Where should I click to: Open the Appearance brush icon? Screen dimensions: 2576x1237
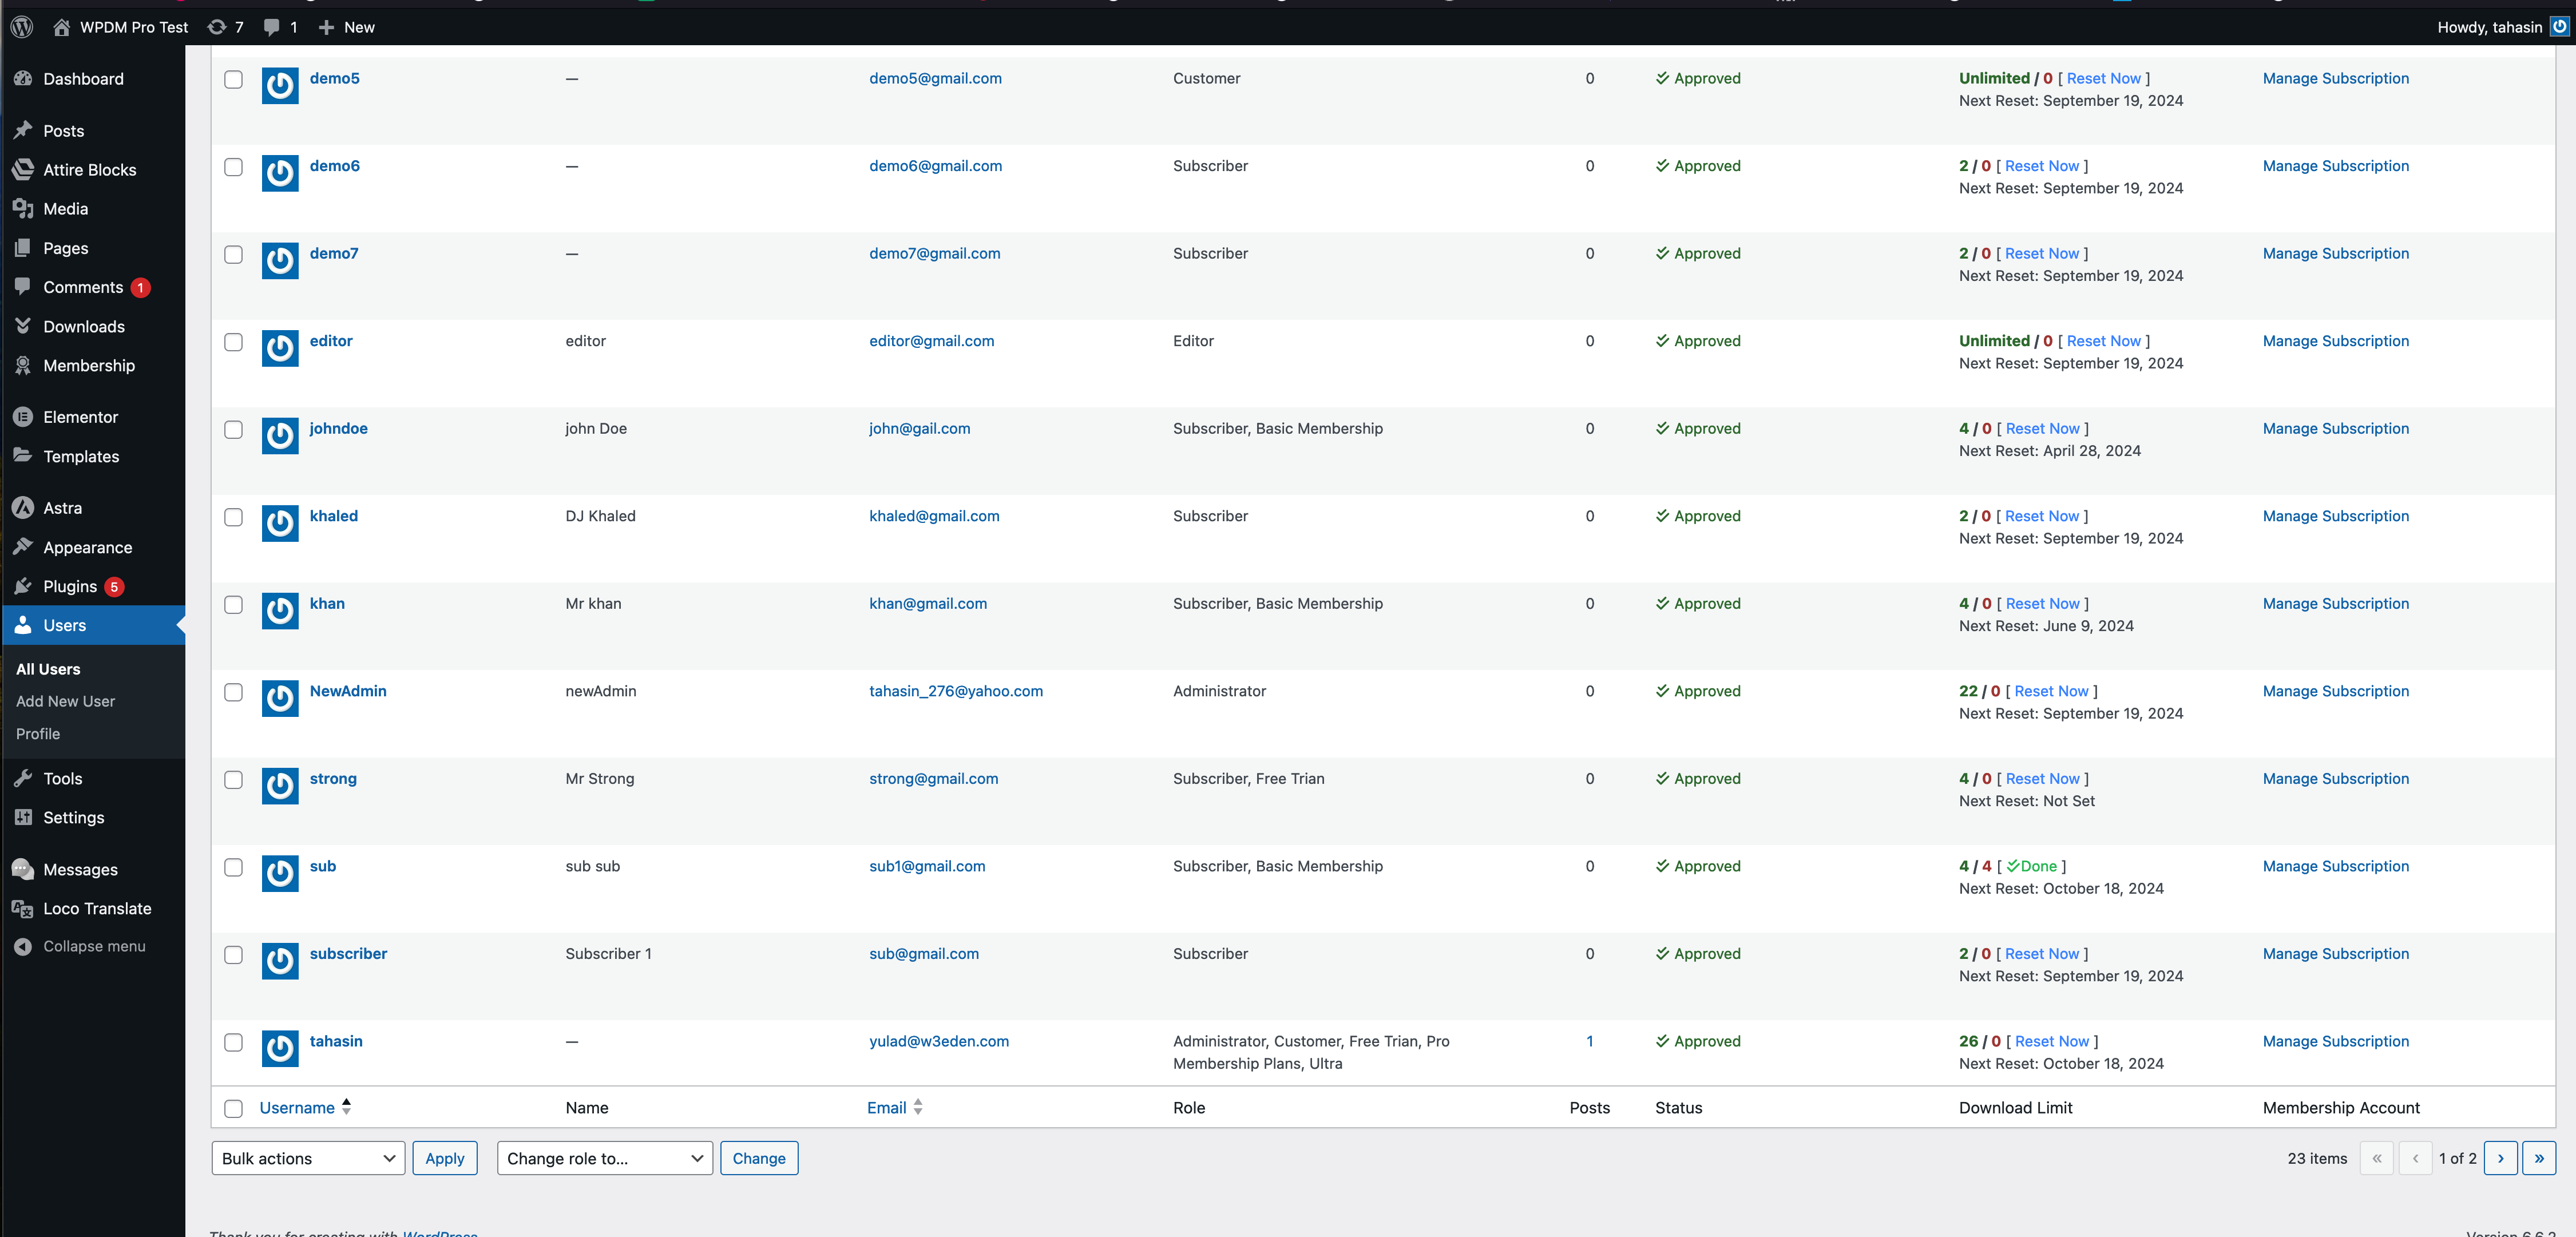(23, 547)
